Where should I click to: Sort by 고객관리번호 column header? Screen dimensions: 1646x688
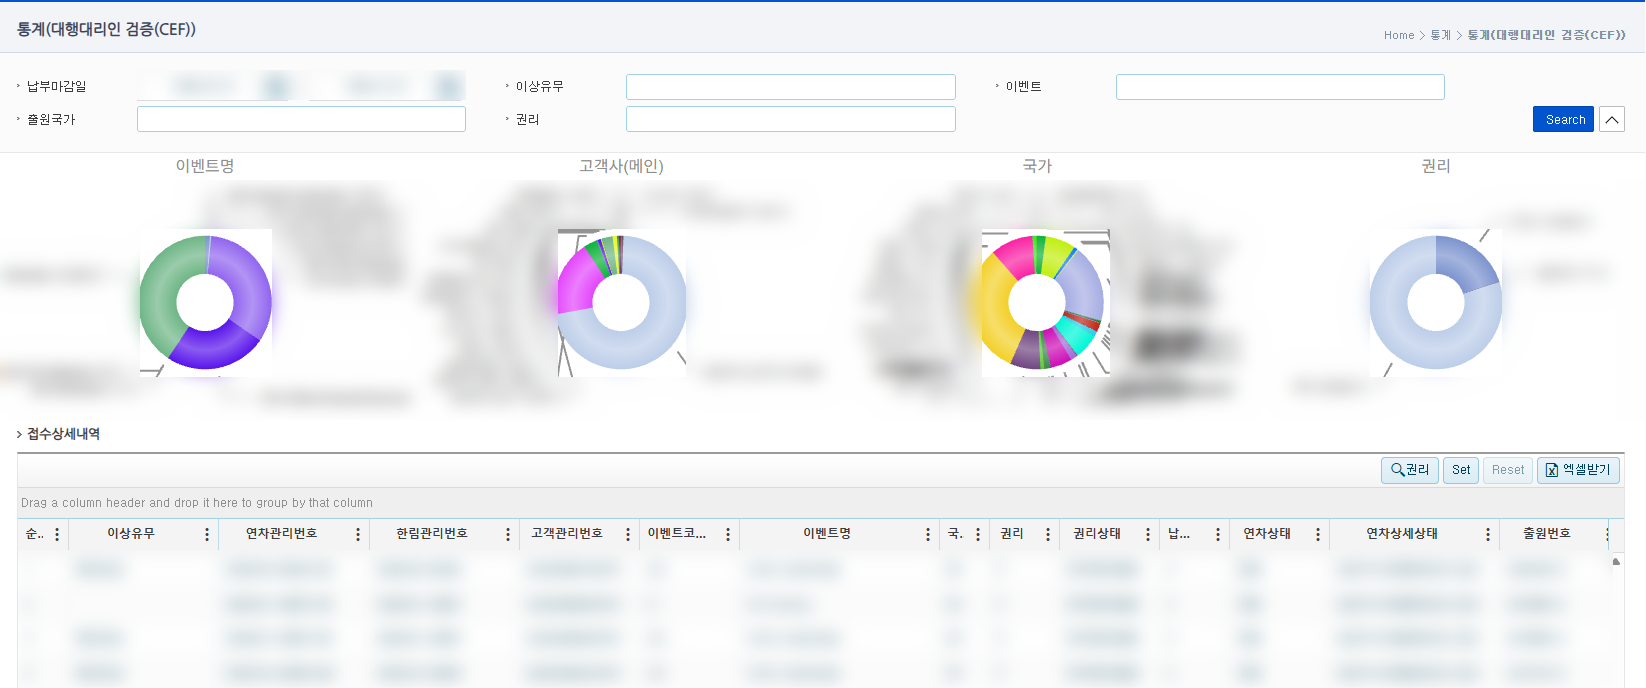tap(567, 534)
